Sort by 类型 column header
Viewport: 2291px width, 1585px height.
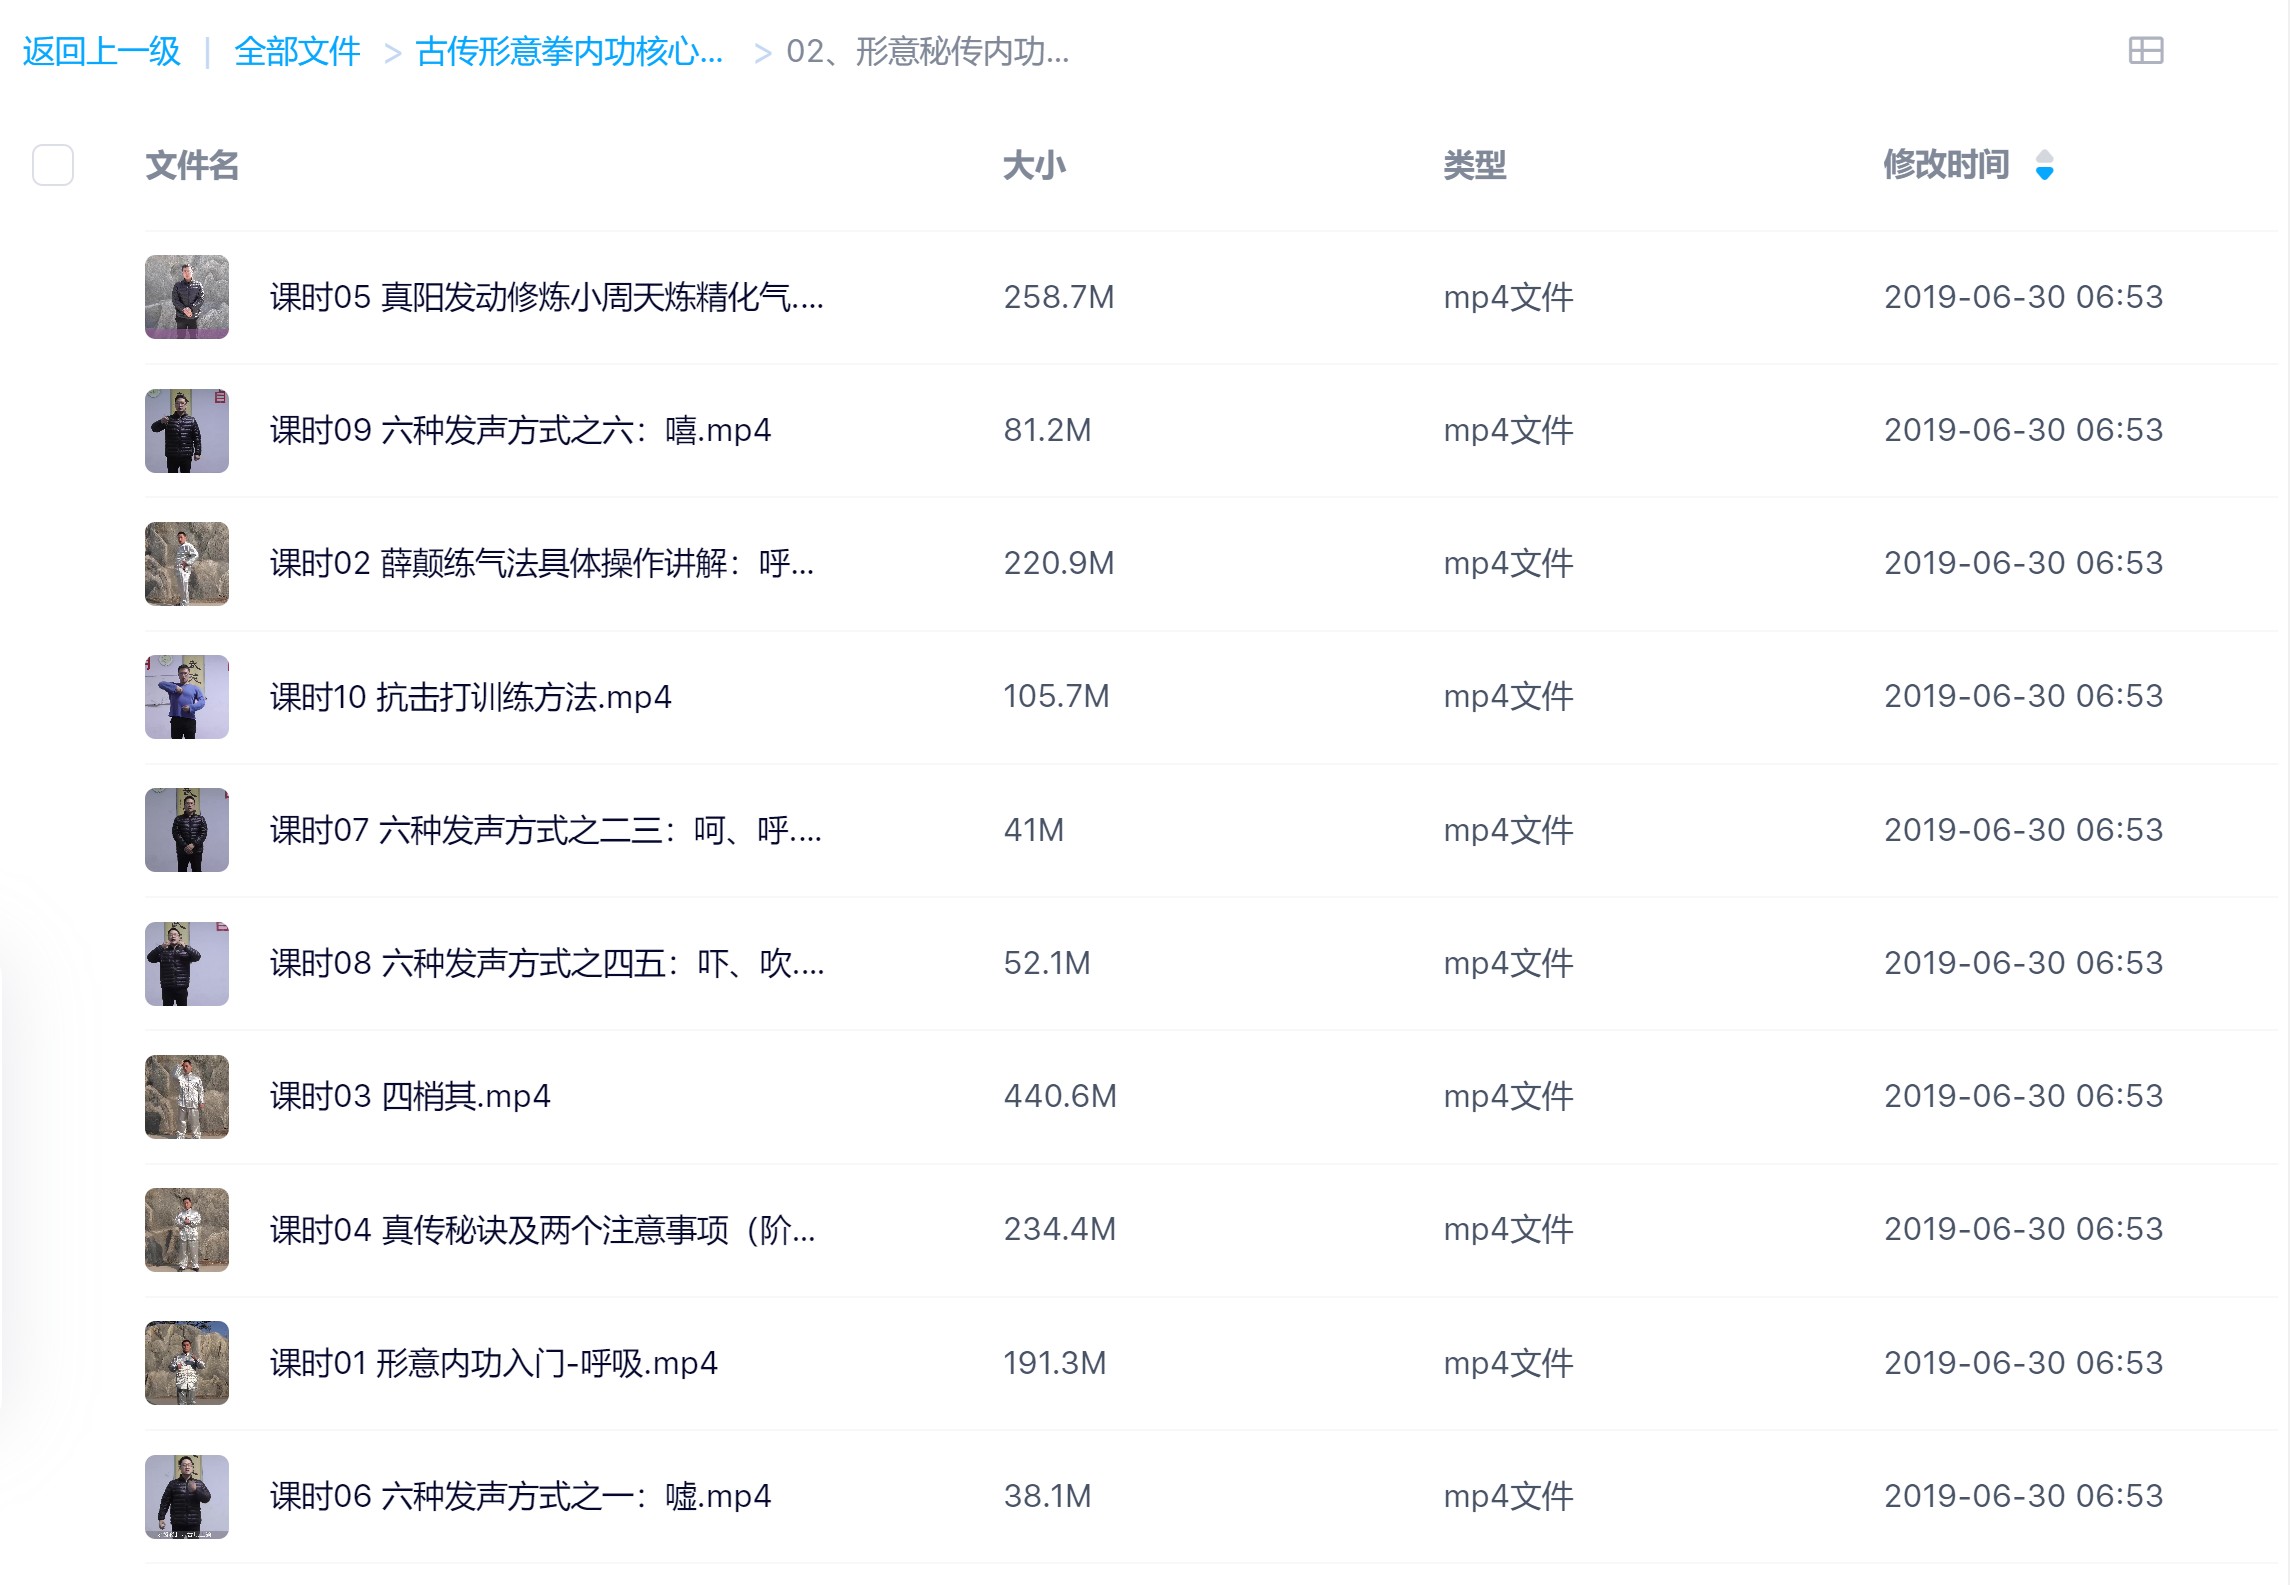(1474, 165)
